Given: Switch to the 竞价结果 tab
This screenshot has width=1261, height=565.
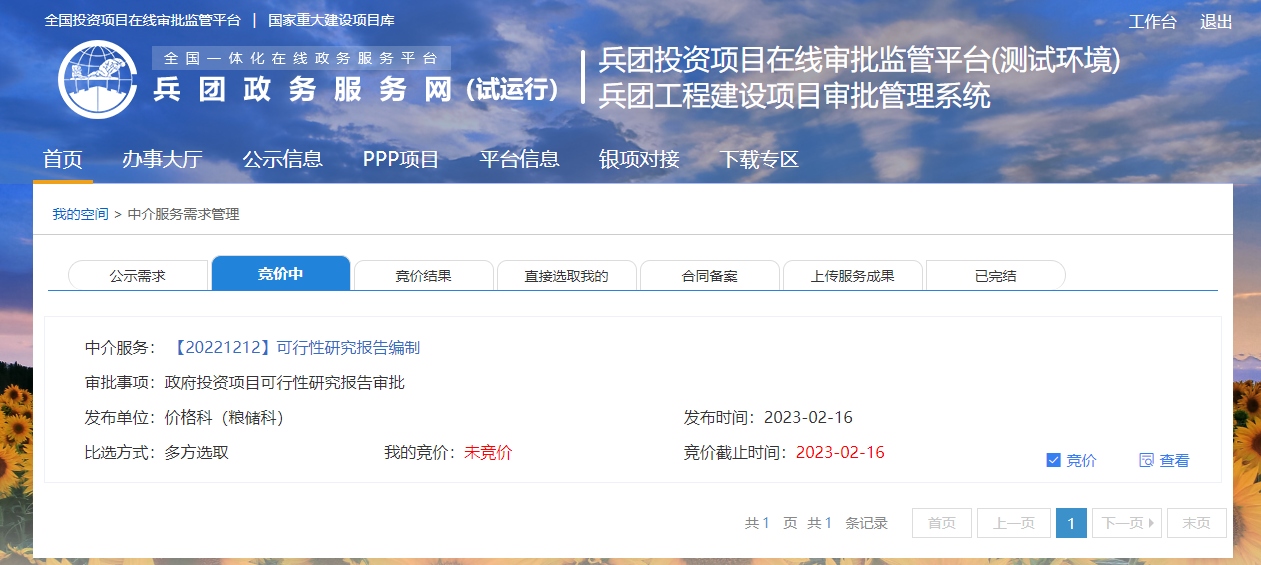Looking at the screenshot, I should [423, 276].
